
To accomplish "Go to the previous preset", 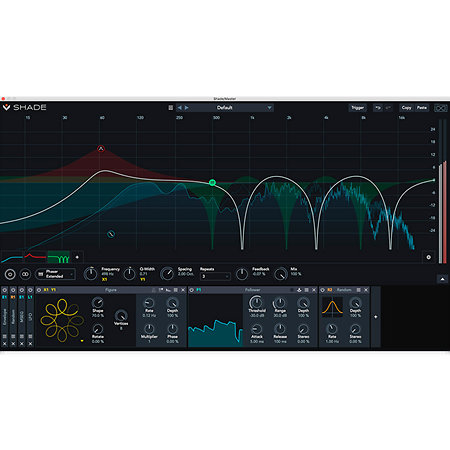I will [180, 108].
